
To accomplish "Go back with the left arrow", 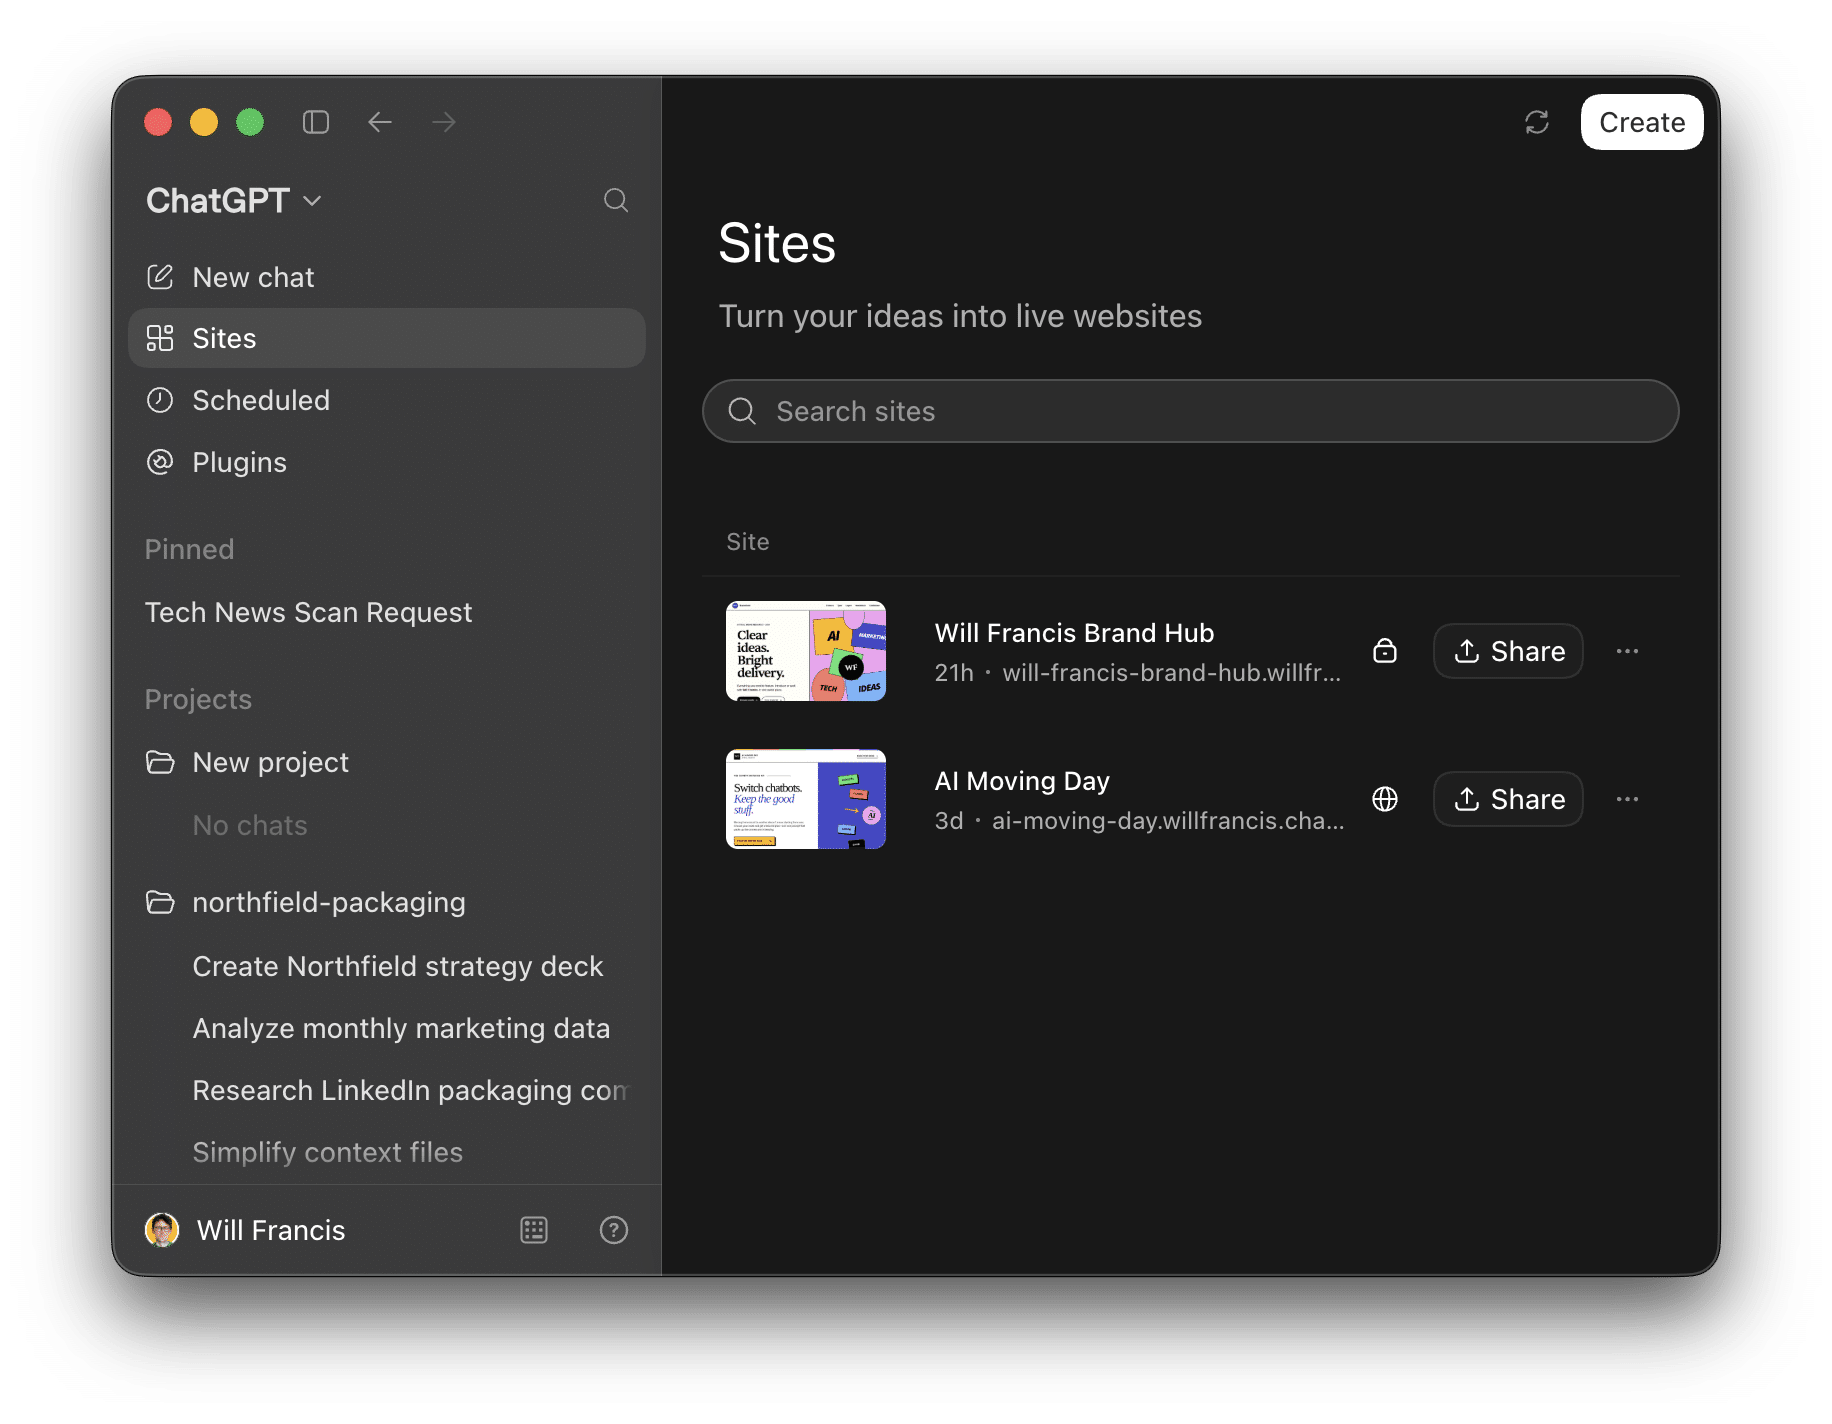I will tap(380, 122).
